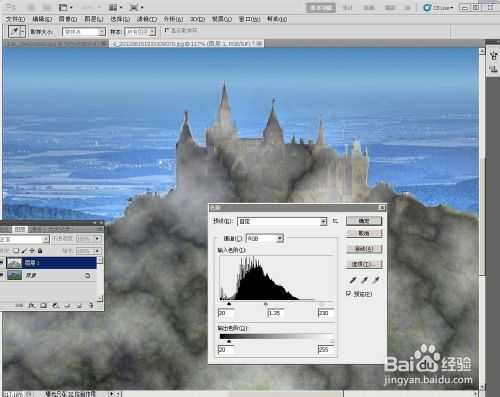Click the eyedropper tool preset icon
500x397 pixels.
point(16,32)
